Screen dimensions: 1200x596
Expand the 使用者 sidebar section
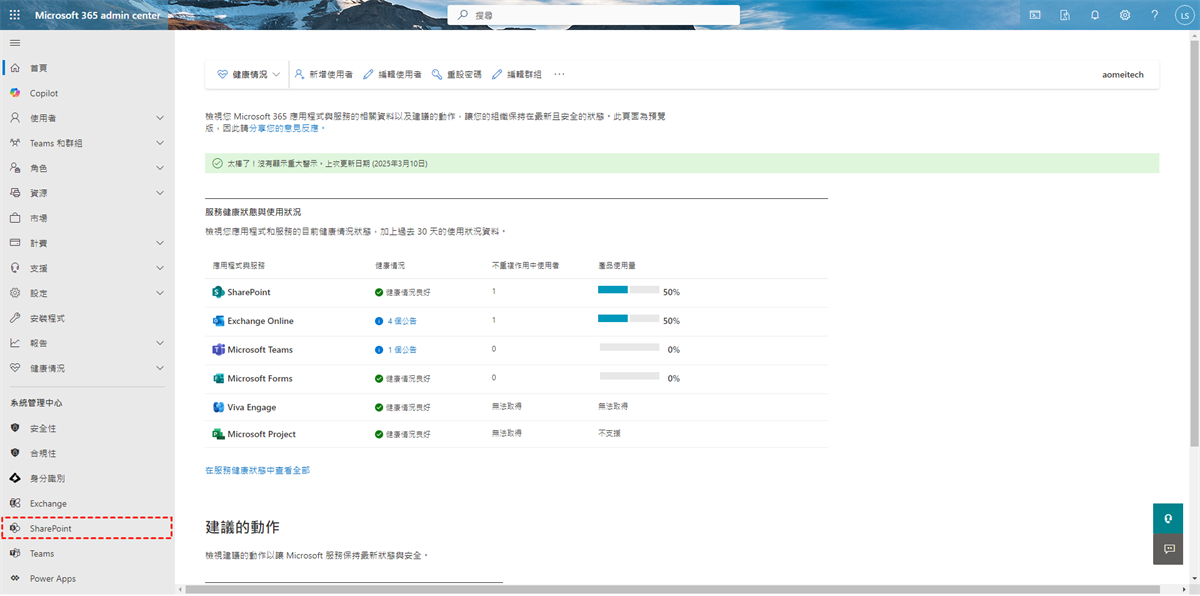pyautogui.click(x=87, y=118)
